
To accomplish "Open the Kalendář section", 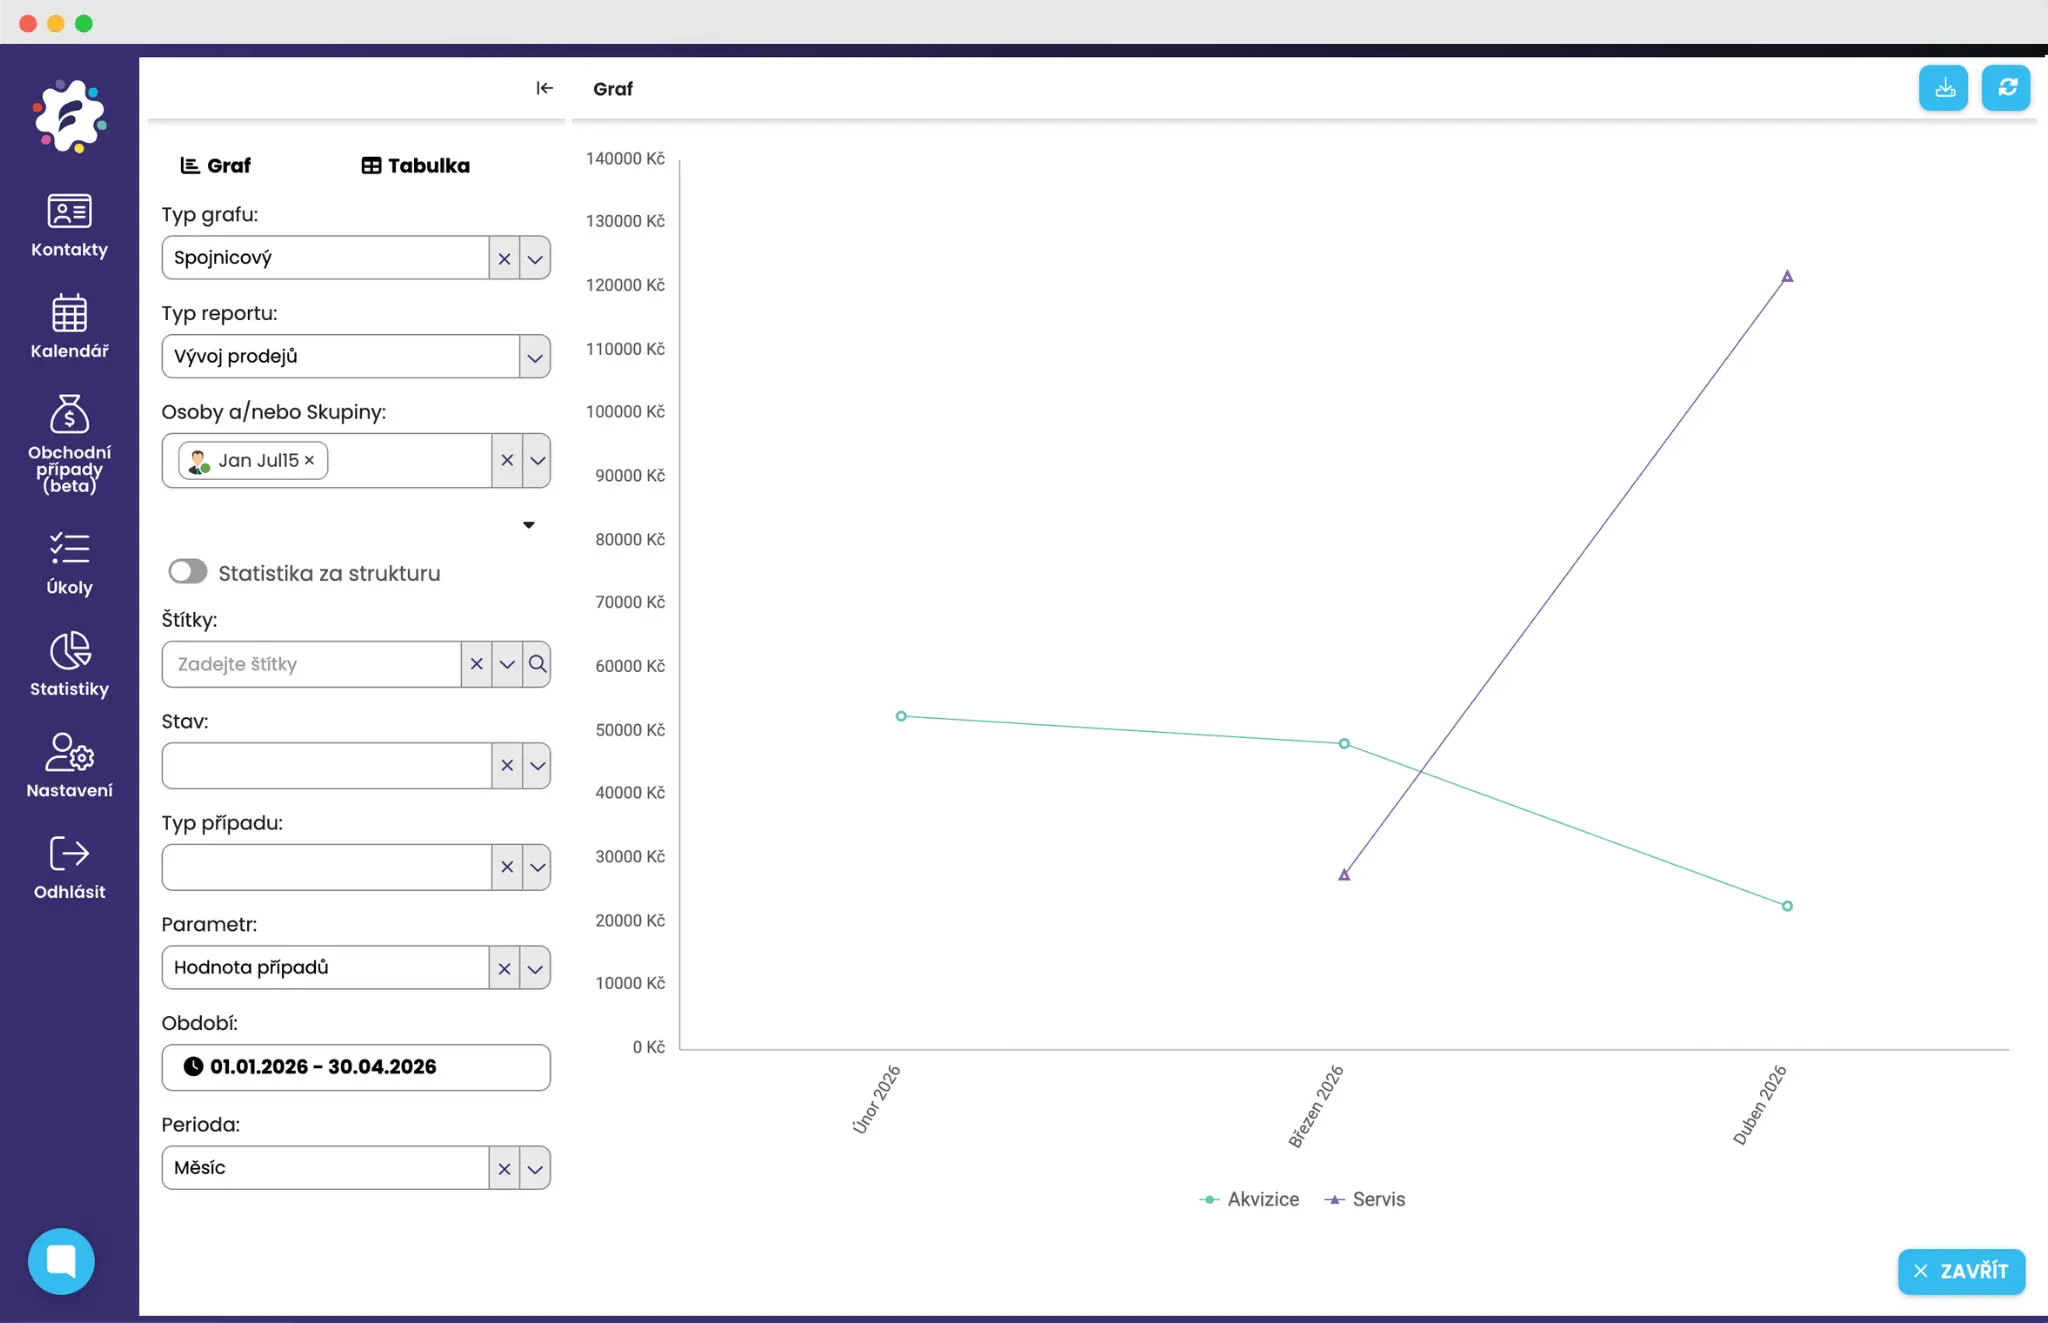I will (69, 326).
